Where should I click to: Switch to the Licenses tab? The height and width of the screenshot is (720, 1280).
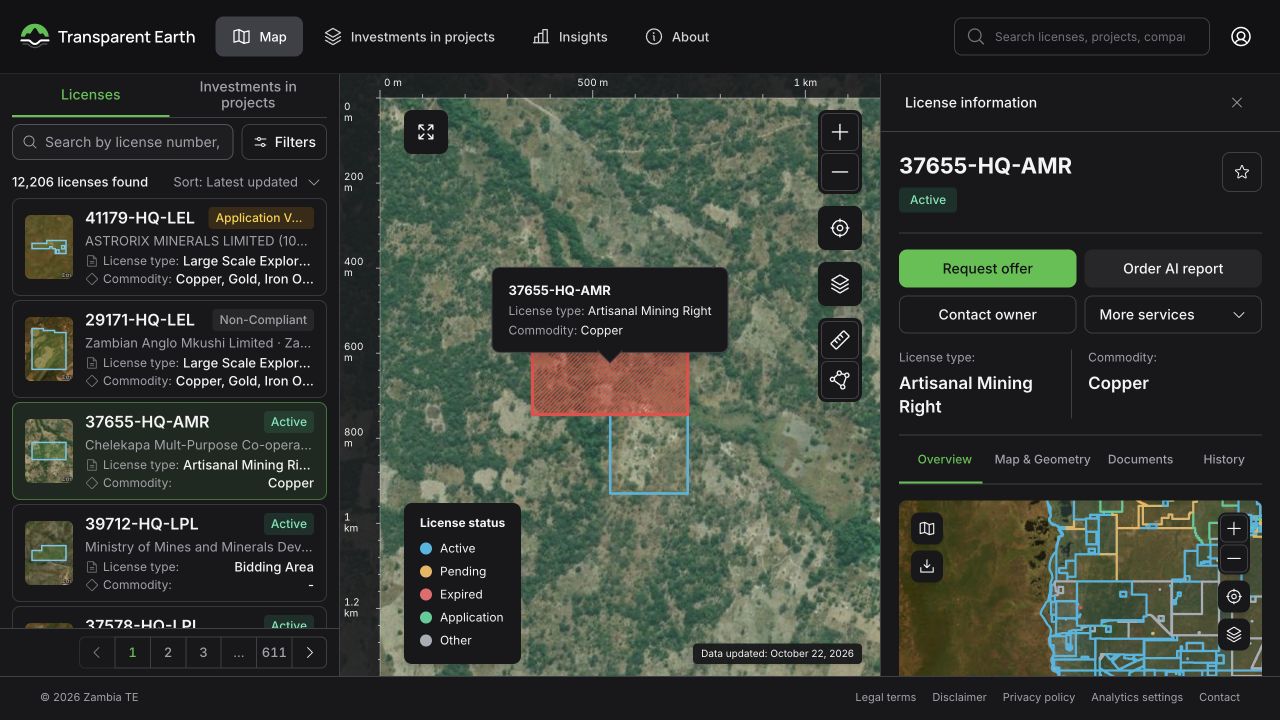(x=90, y=95)
